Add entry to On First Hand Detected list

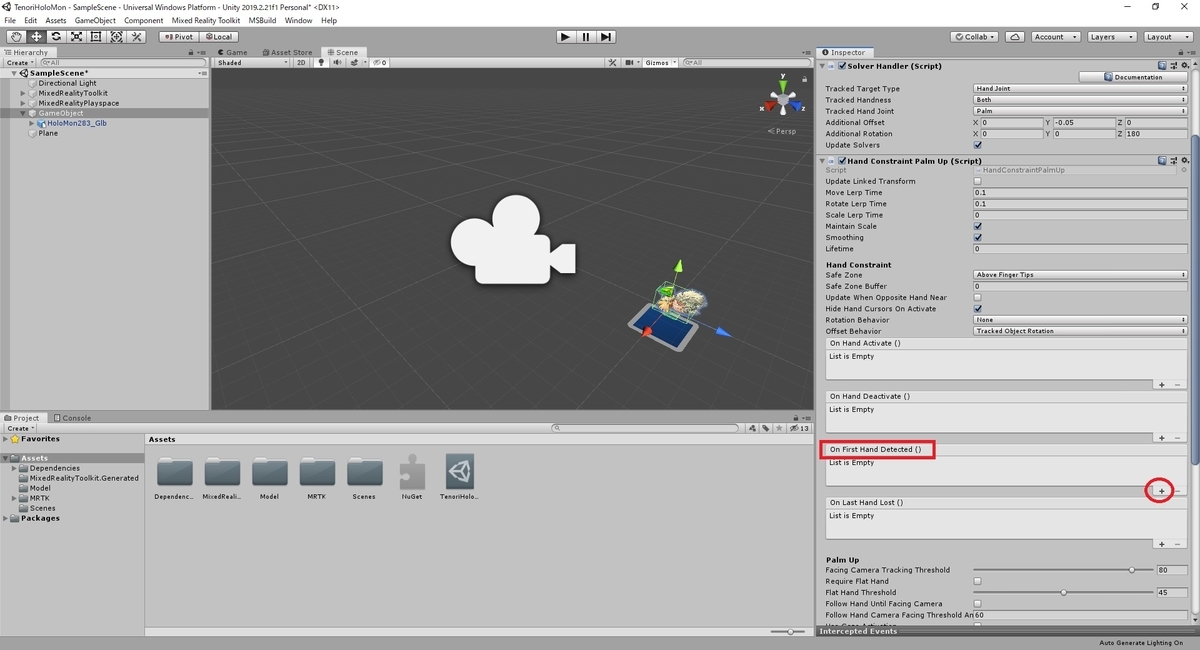point(1161,491)
